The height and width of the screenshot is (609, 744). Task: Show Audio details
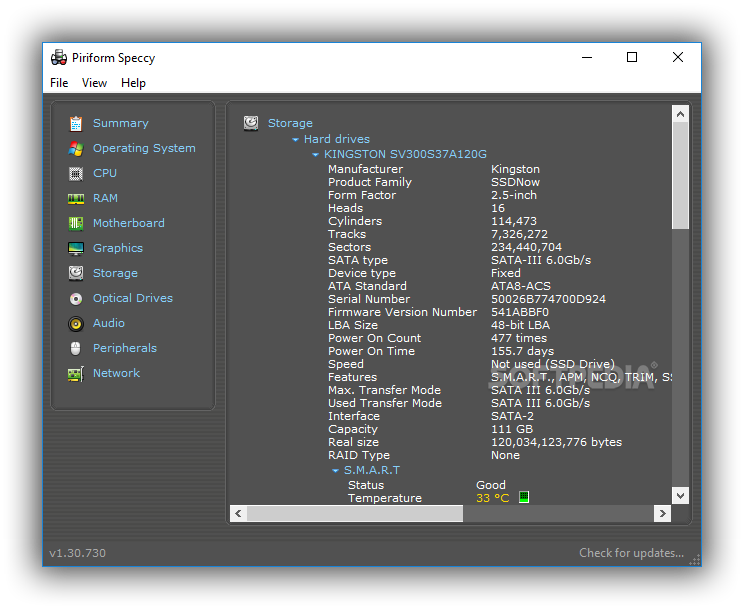coord(109,323)
